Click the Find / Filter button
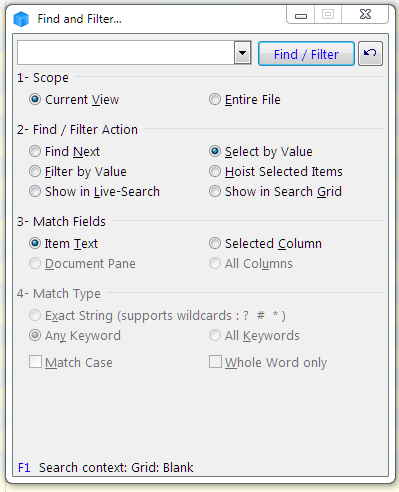Screen dimensions: 399x492 306,53
